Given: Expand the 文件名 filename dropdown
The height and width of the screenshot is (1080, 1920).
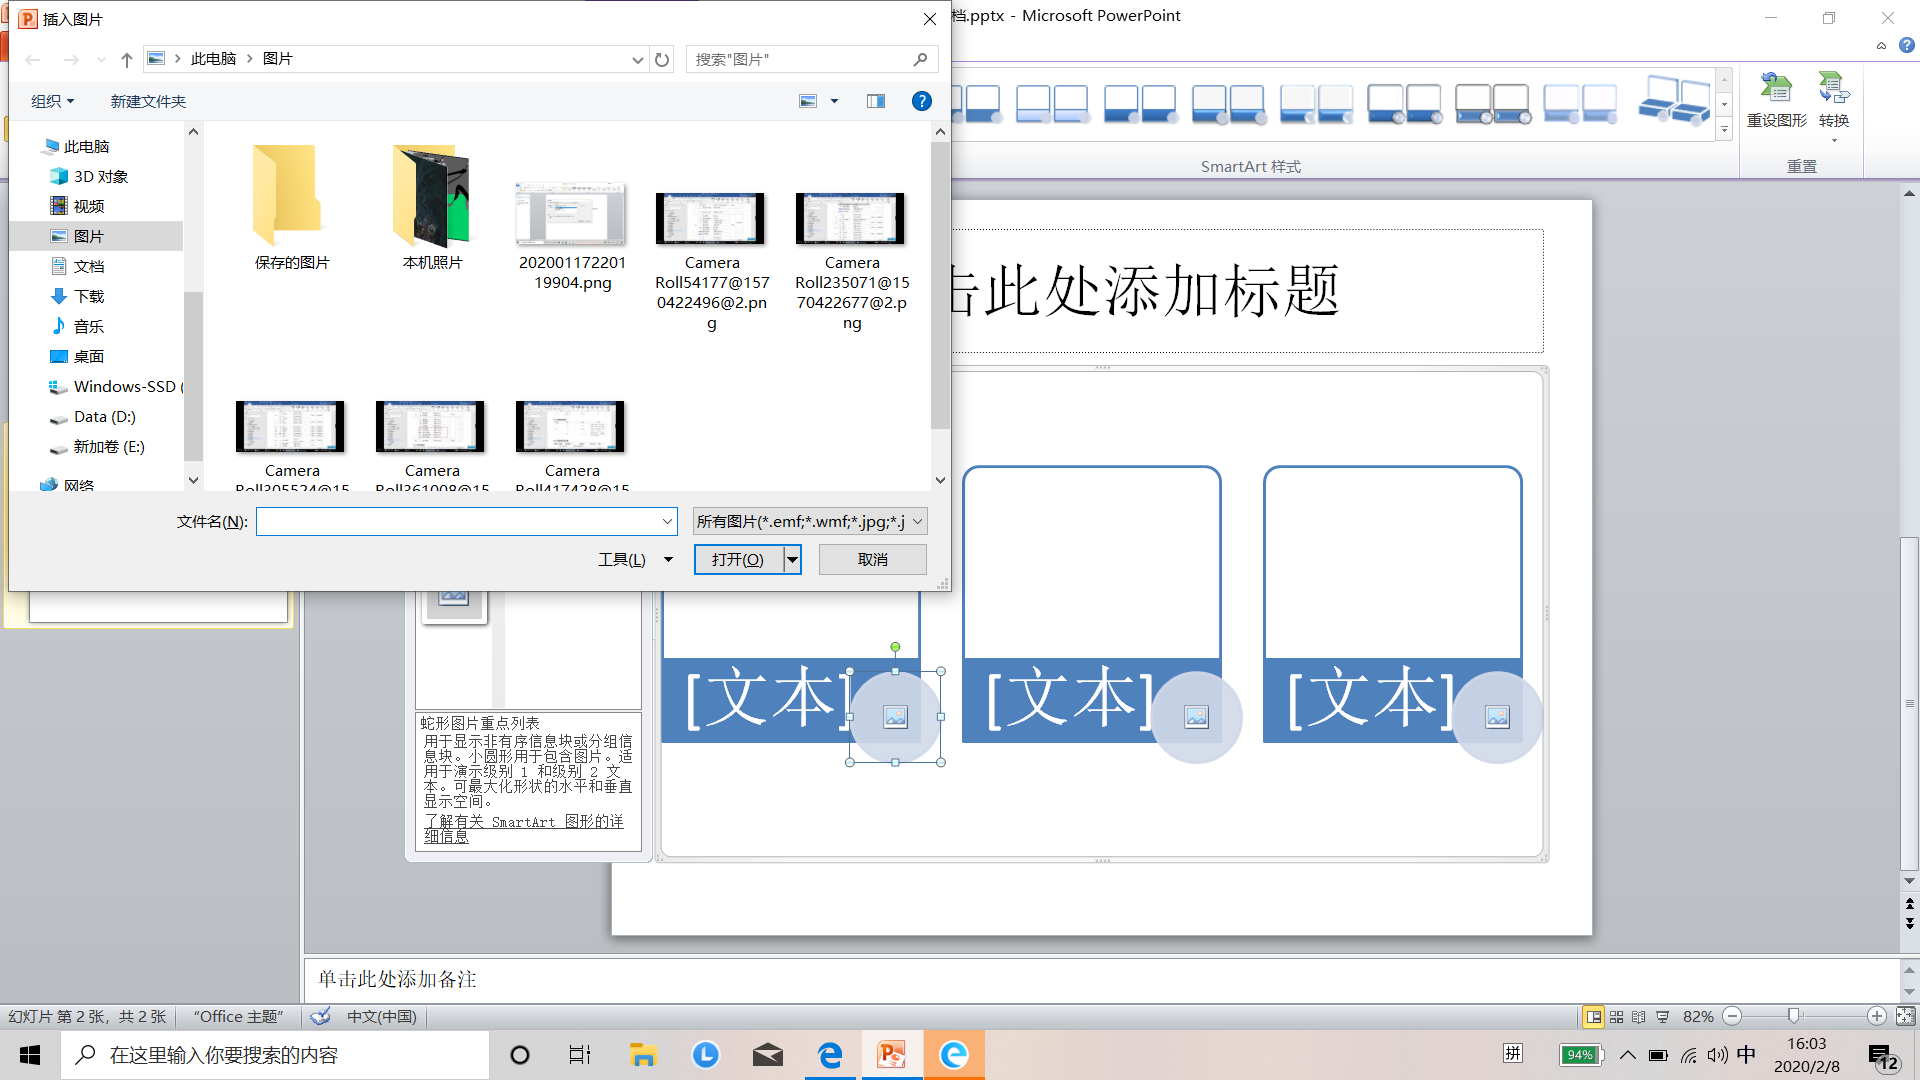Looking at the screenshot, I should point(666,521).
